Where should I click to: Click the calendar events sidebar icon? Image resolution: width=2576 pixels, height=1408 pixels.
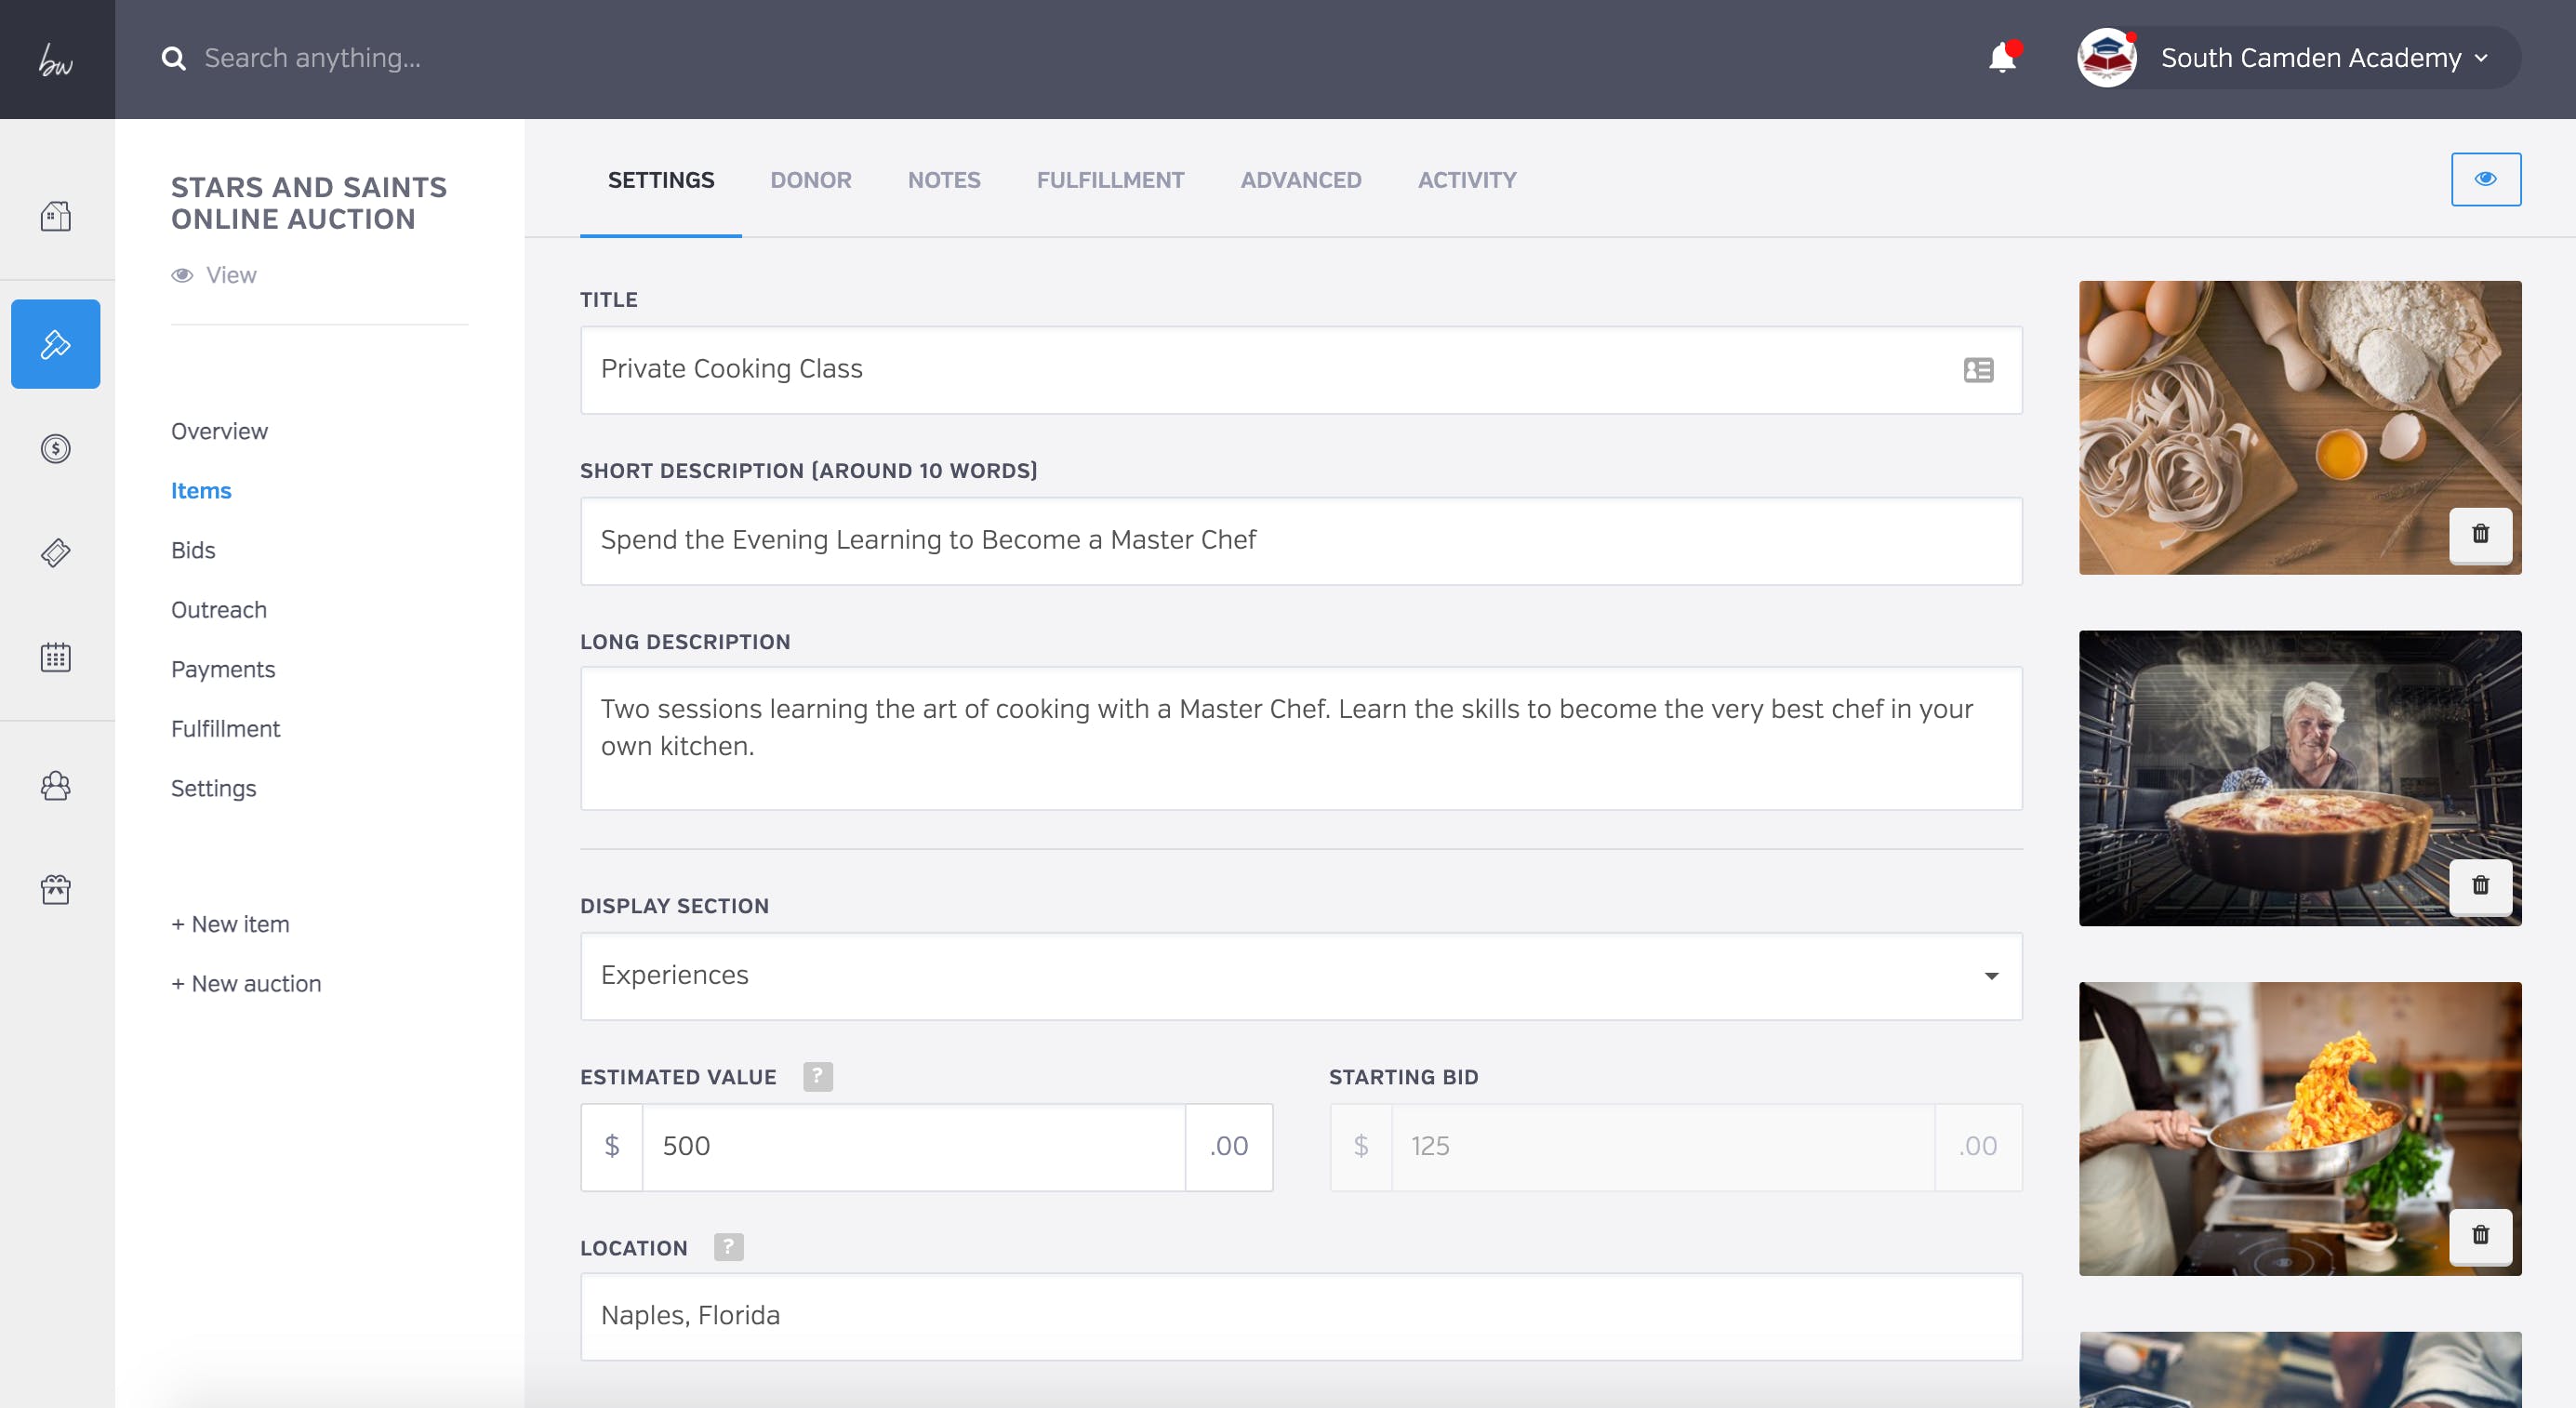click(55, 657)
